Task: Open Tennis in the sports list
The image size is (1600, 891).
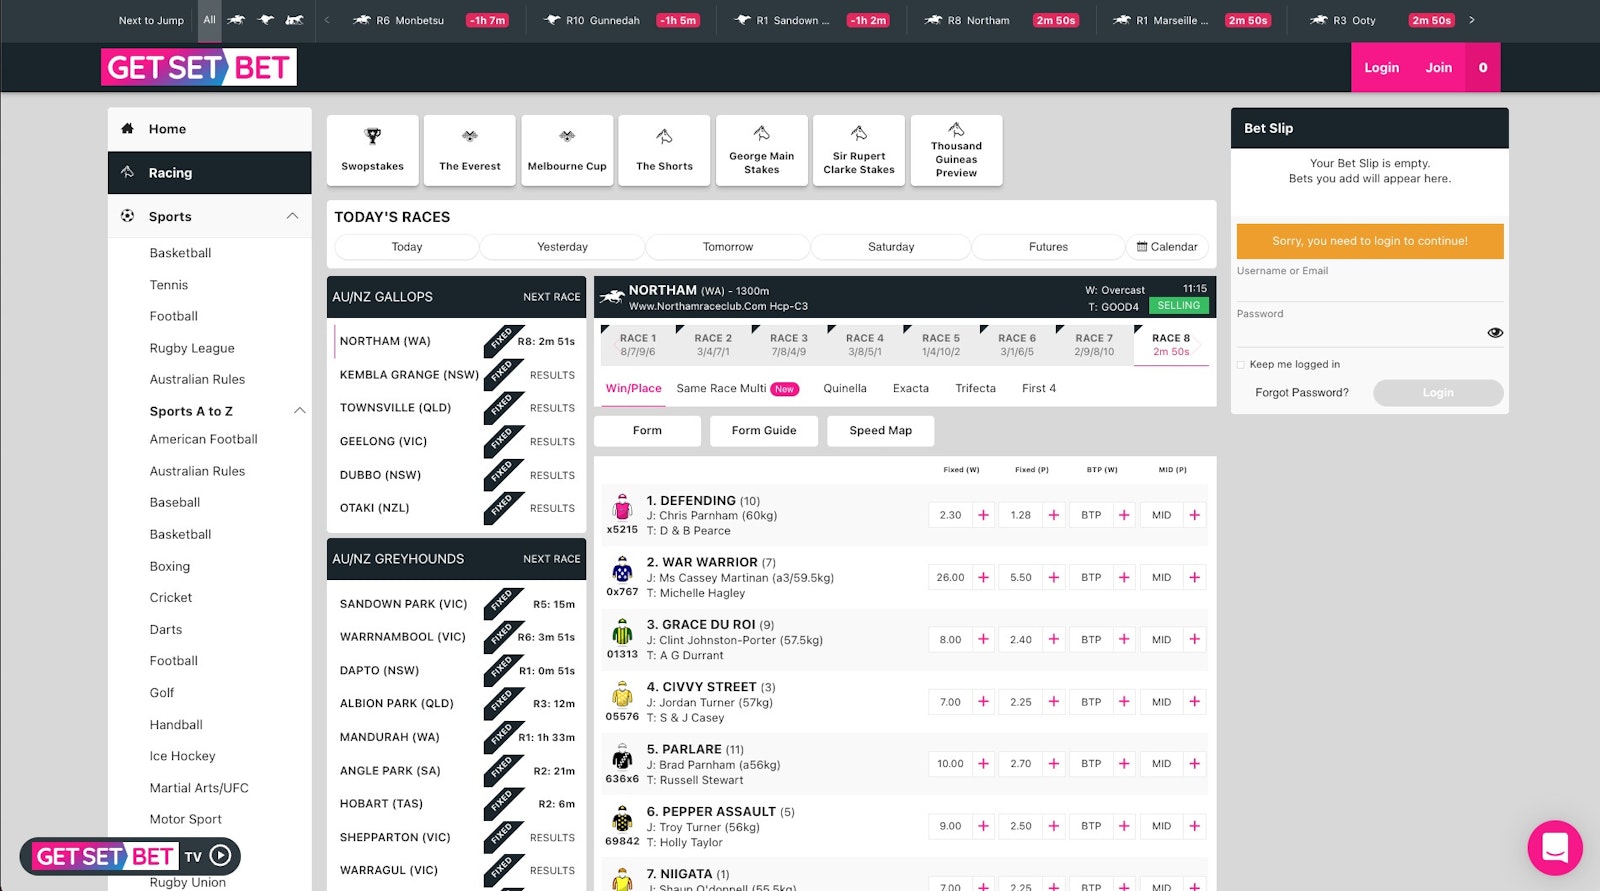Action: click(x=169, y=285)
